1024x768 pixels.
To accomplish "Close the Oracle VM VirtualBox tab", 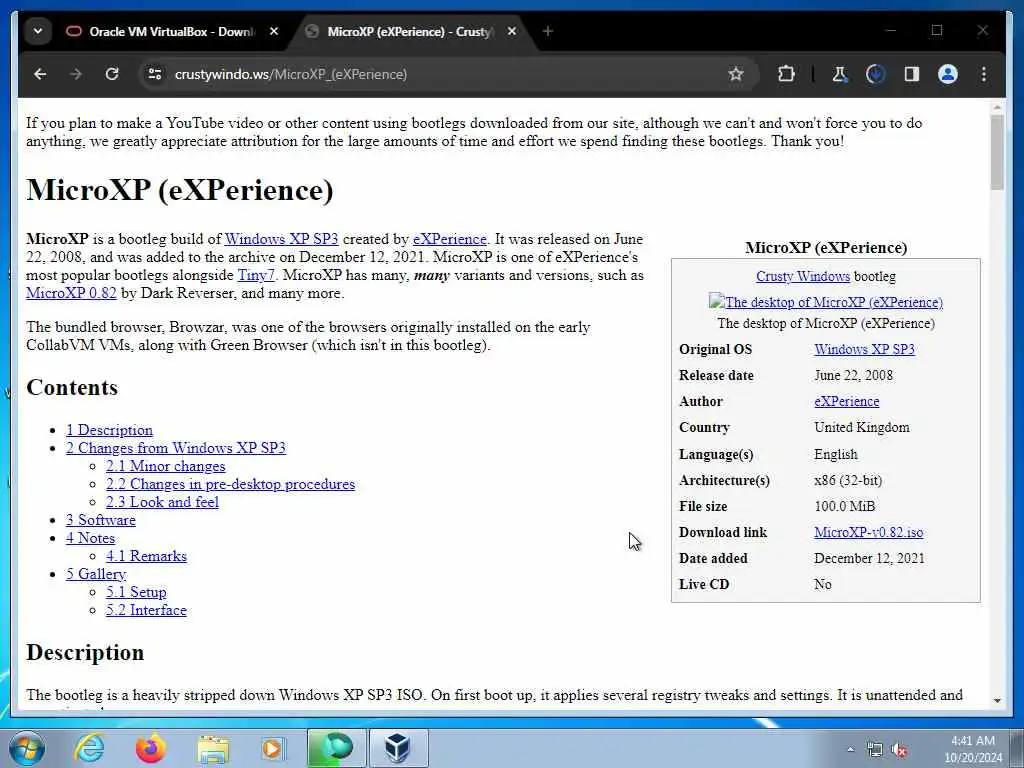I will point(274,31).
